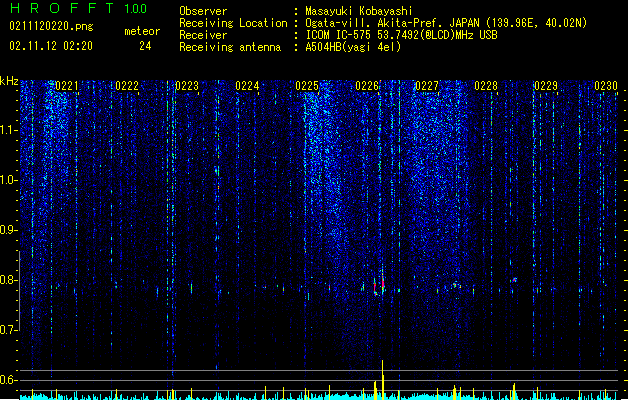Click the Ogata-vill. Akita-Pref. JAPAN location text

(x=446, y=23)
